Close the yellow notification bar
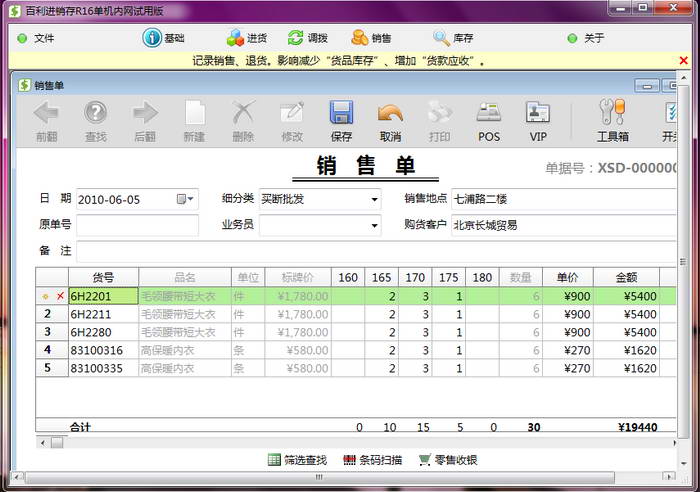 pos(684,60)
